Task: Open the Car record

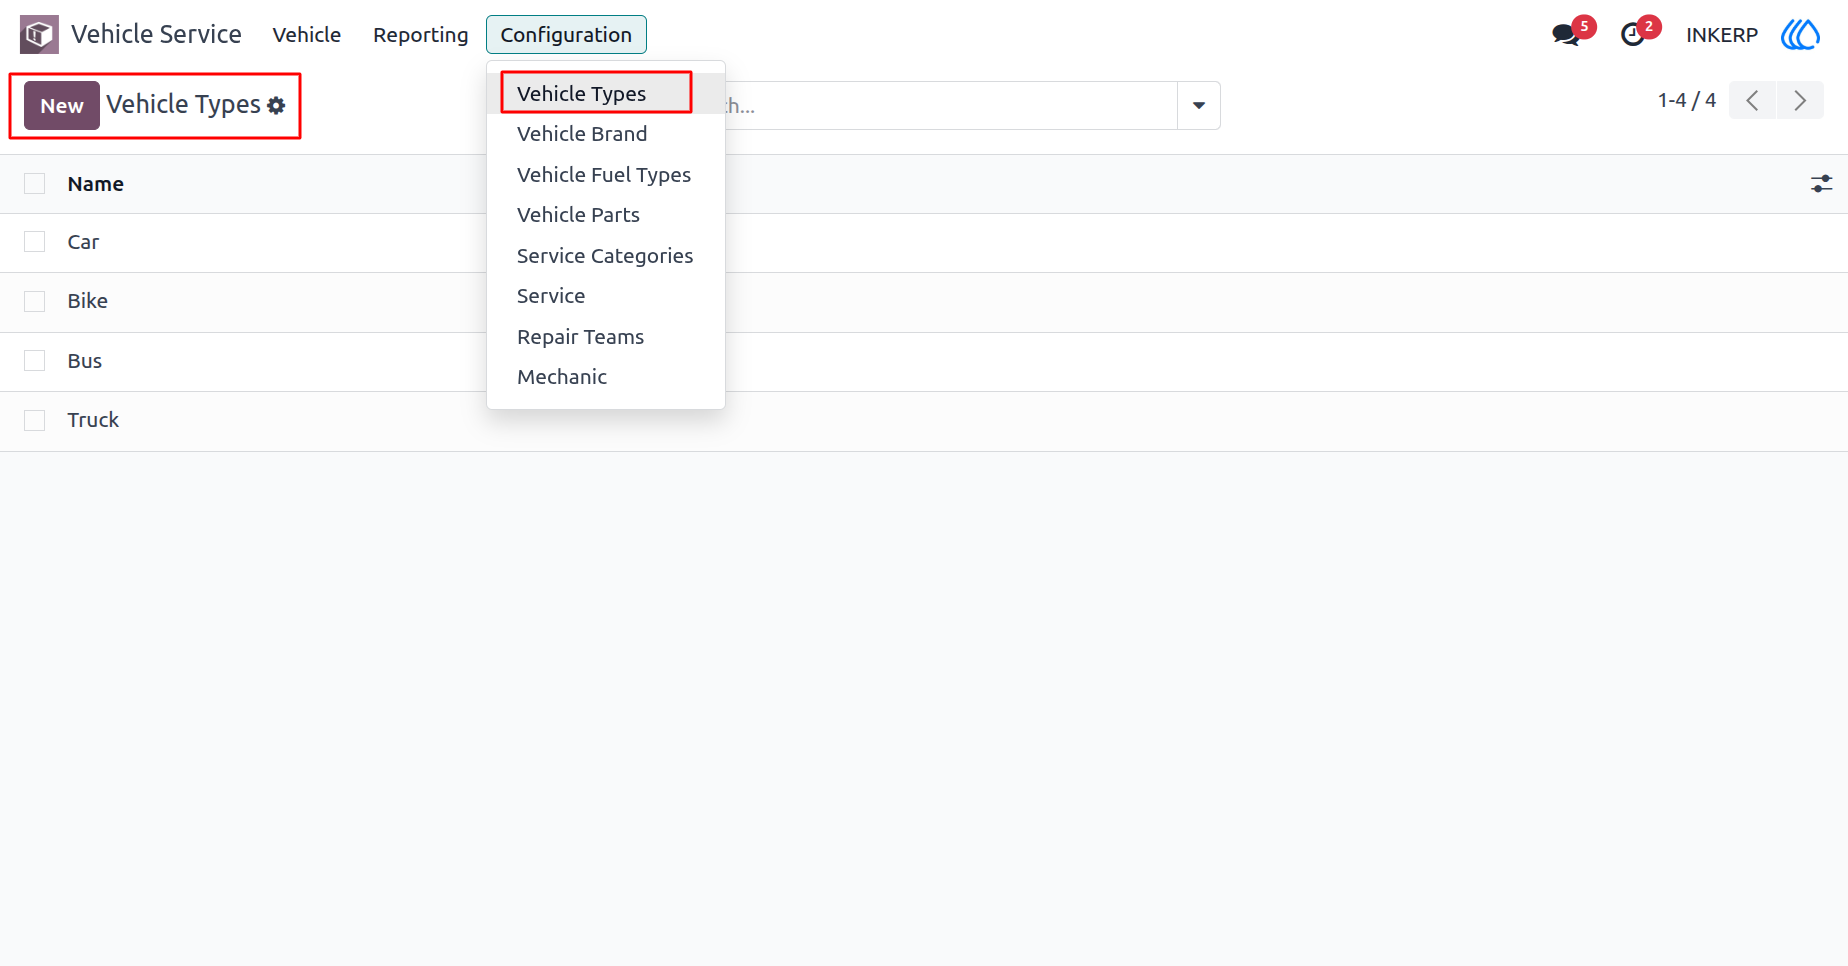Action: [83, 242]
